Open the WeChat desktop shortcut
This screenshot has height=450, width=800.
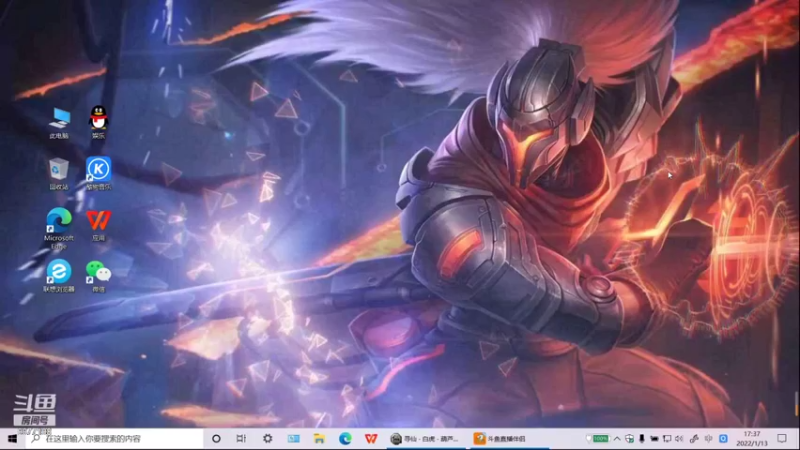point(98,276)
